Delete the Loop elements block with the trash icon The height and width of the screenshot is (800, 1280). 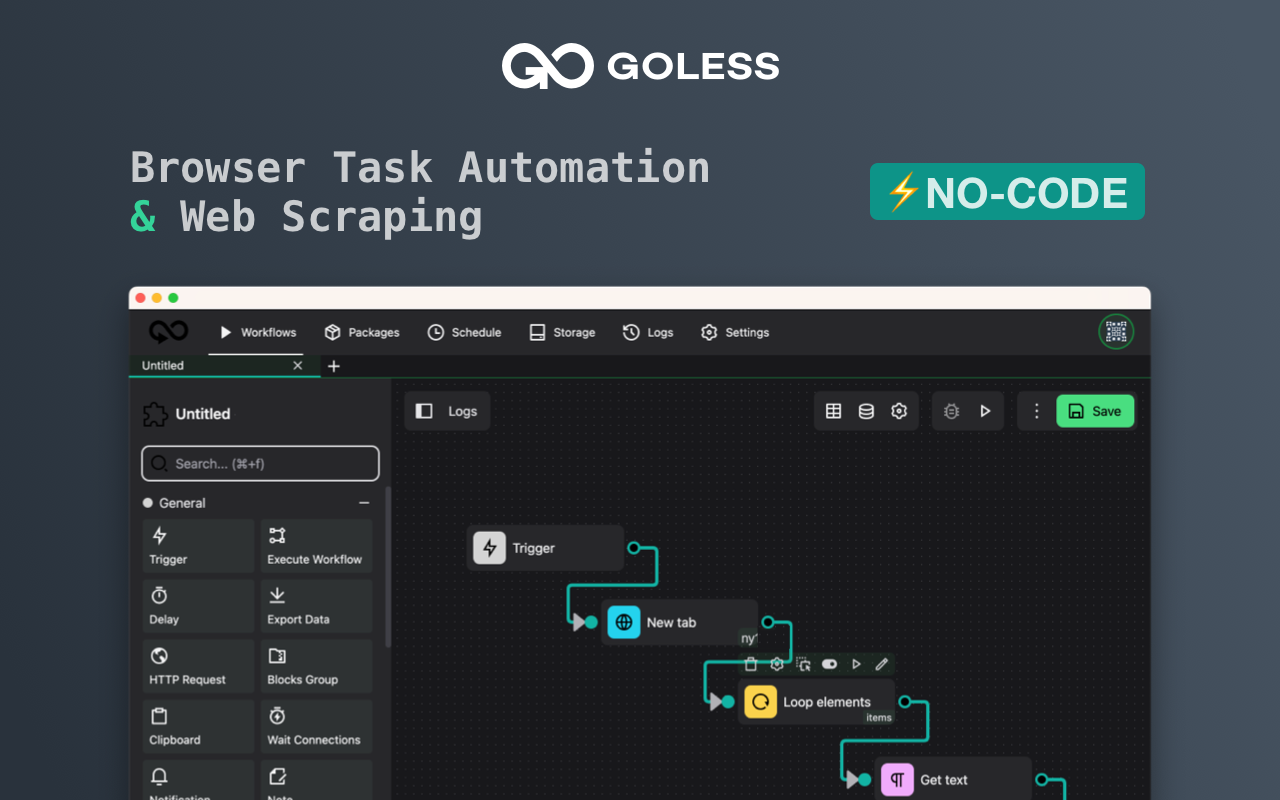749,663
